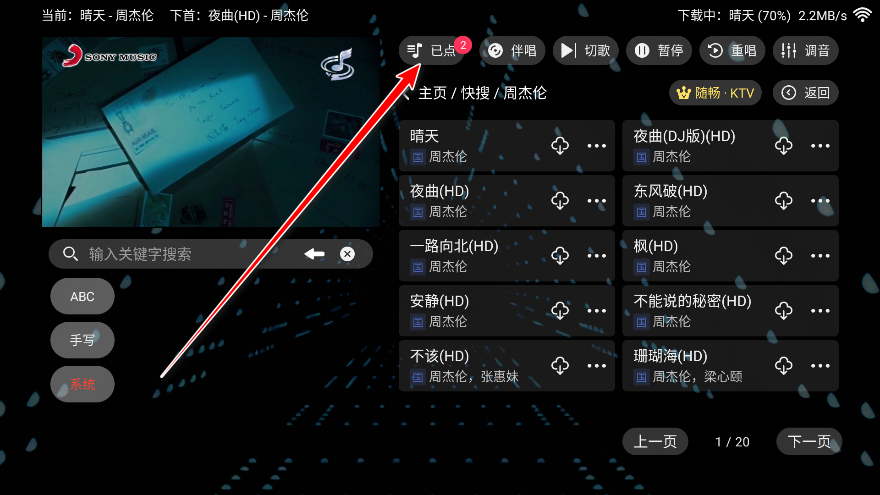This screenshot has height=495, width=880.
Task: Select 手写 handwriting input mode
Action: [82, 340]
